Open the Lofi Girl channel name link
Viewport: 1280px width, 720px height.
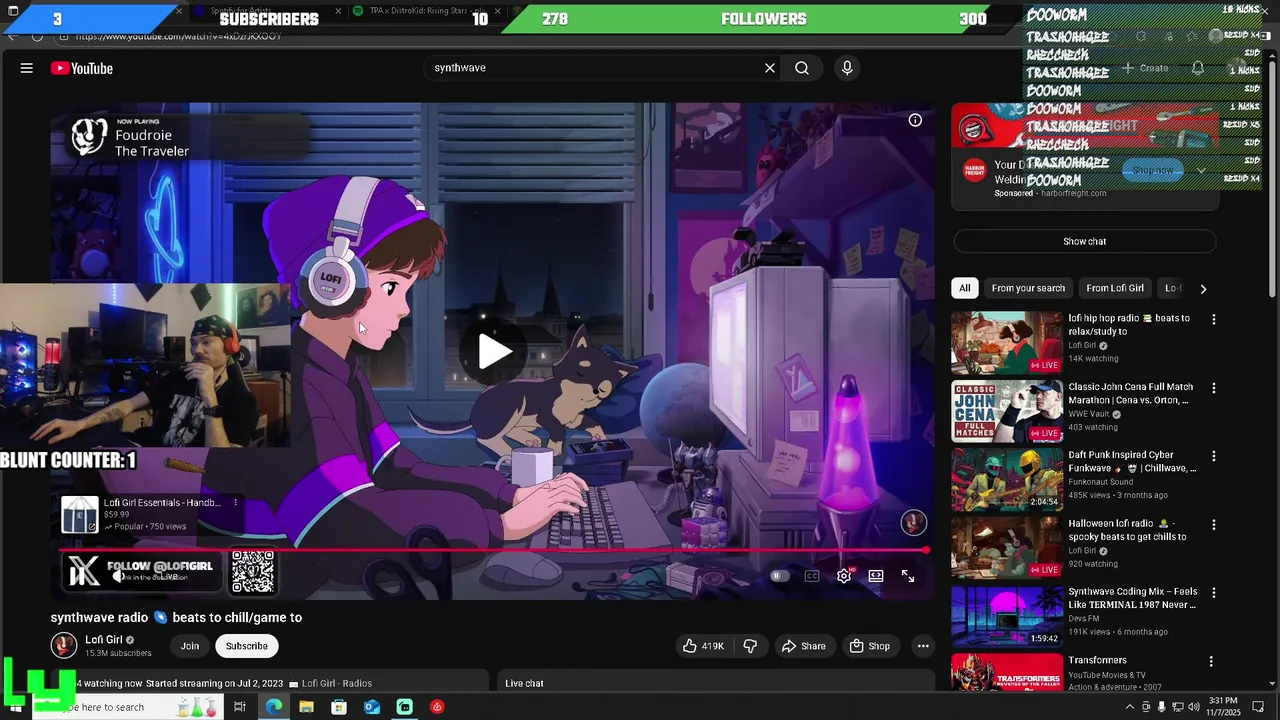(x=104, y=640)
